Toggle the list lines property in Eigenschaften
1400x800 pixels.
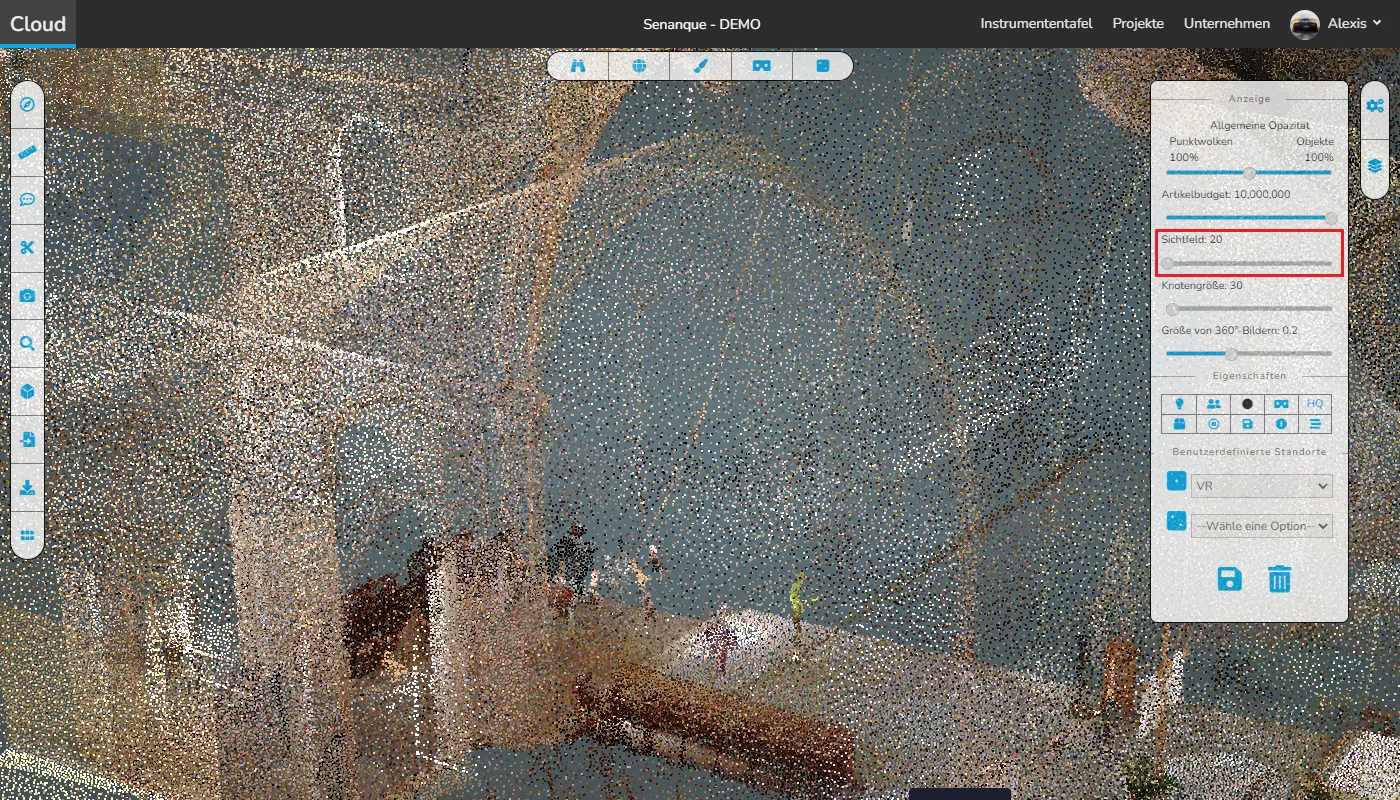tap(1315, 424)
